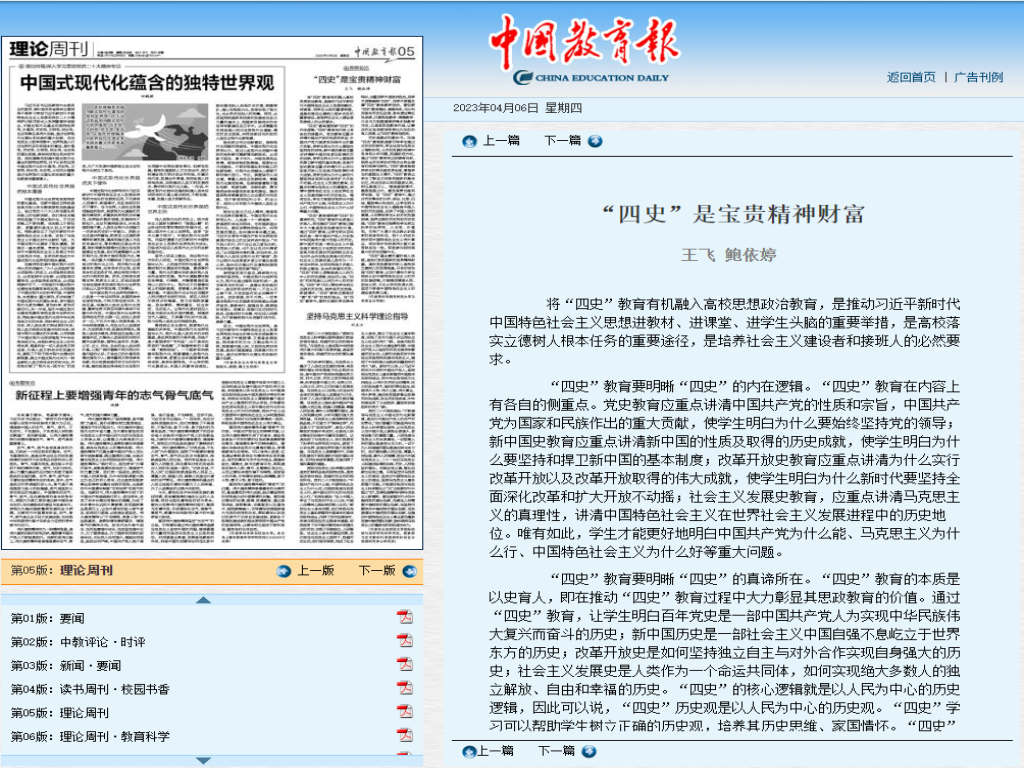
Task: Open 坚持马克思主义科学理论指导 article on the page thumbnail
Action: 357,316
